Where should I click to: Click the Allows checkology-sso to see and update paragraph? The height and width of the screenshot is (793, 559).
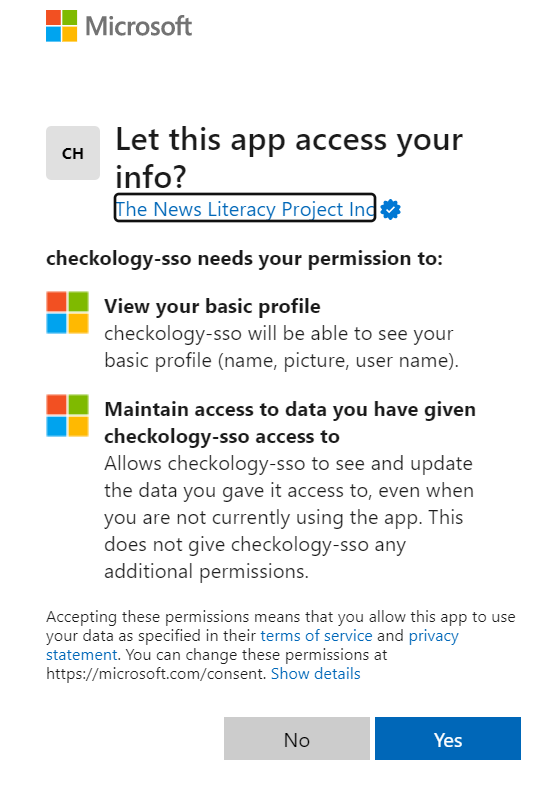click(289, 517)
